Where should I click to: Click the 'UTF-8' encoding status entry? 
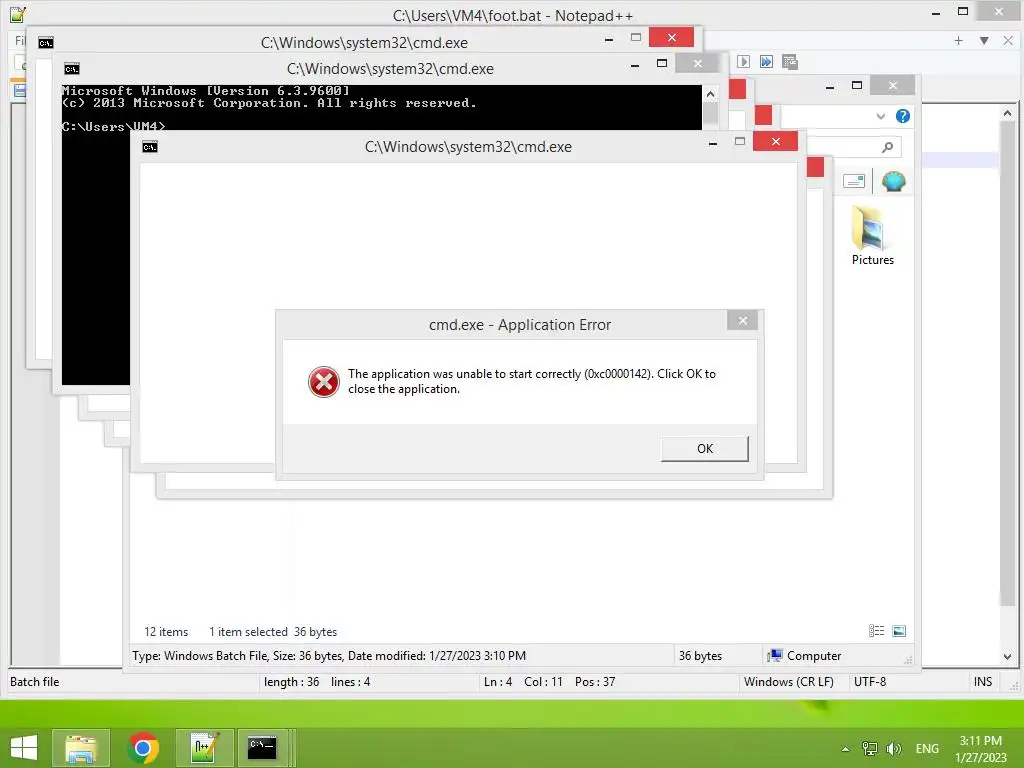click(870, 682)
